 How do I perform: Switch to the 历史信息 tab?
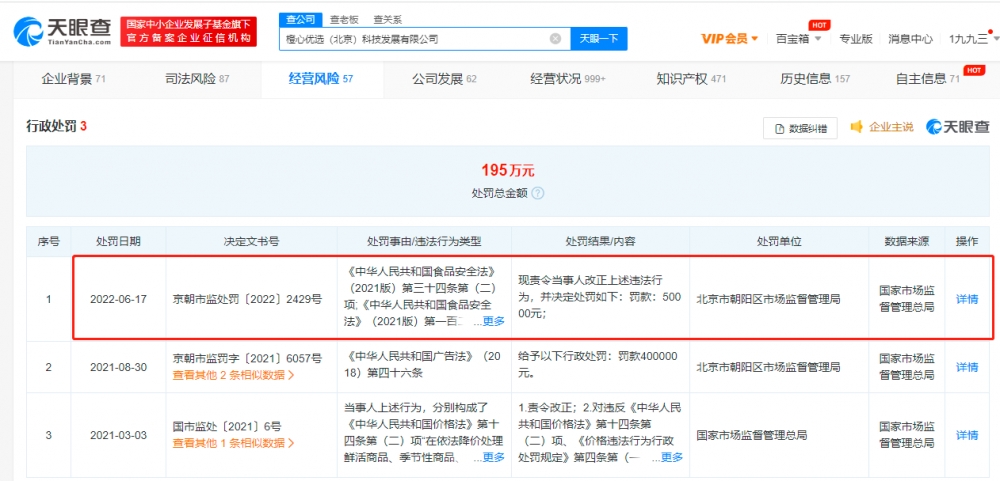[815, 79]
